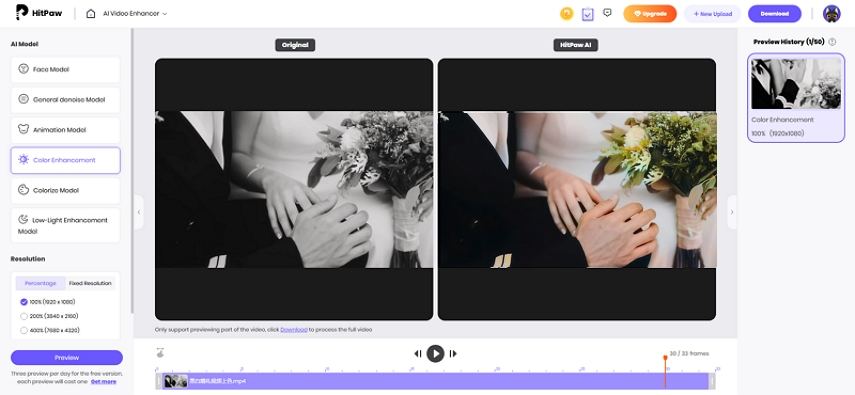Click the Low-Light moon icon

coord(23,219)
